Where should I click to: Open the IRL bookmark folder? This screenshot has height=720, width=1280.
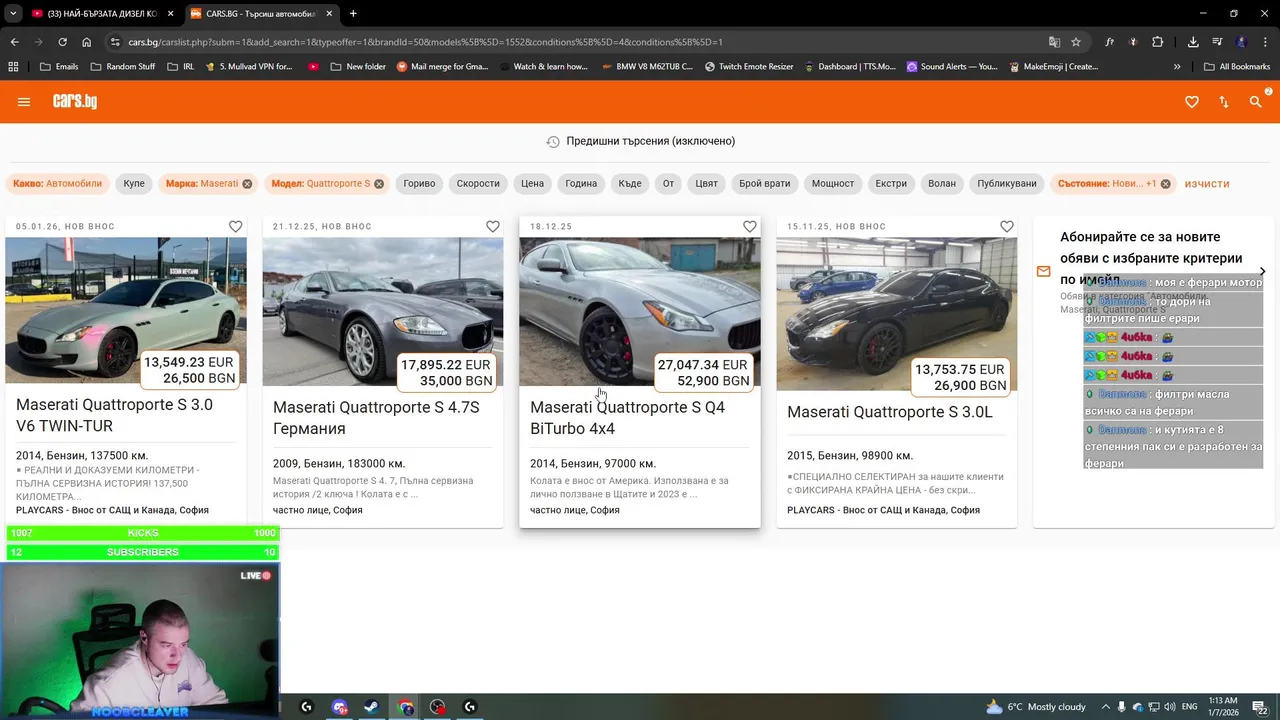pyautogui.click(x=180, y=67)
